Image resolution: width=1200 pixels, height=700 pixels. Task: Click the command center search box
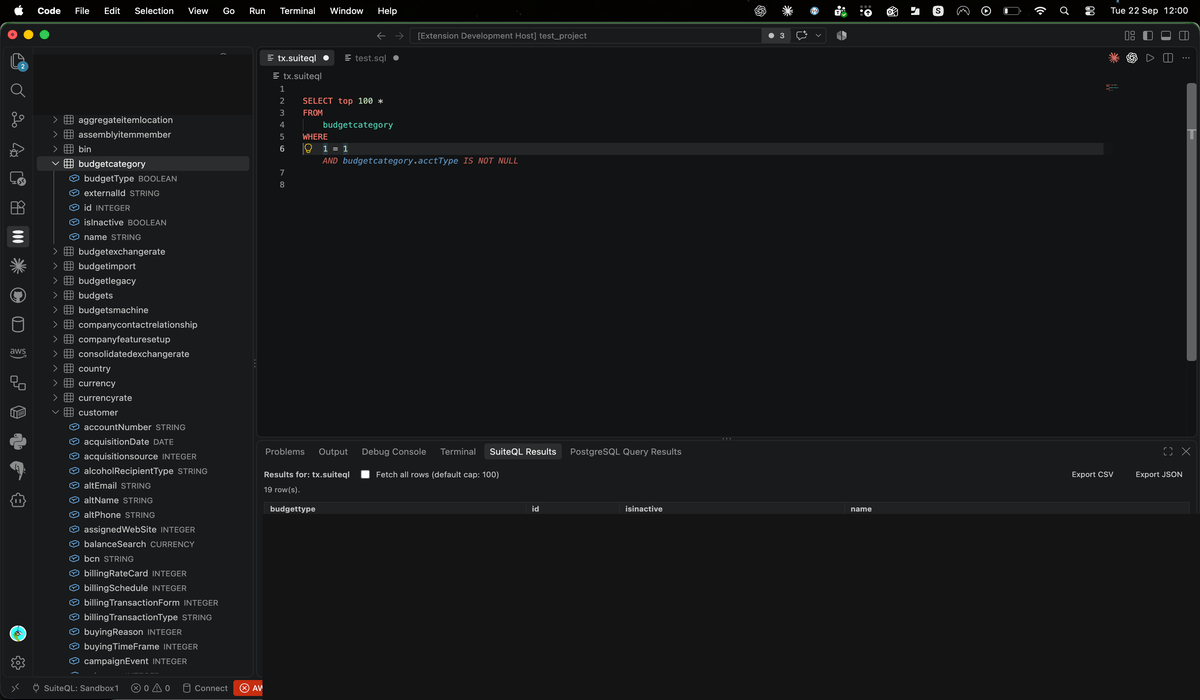pos(585,35)
